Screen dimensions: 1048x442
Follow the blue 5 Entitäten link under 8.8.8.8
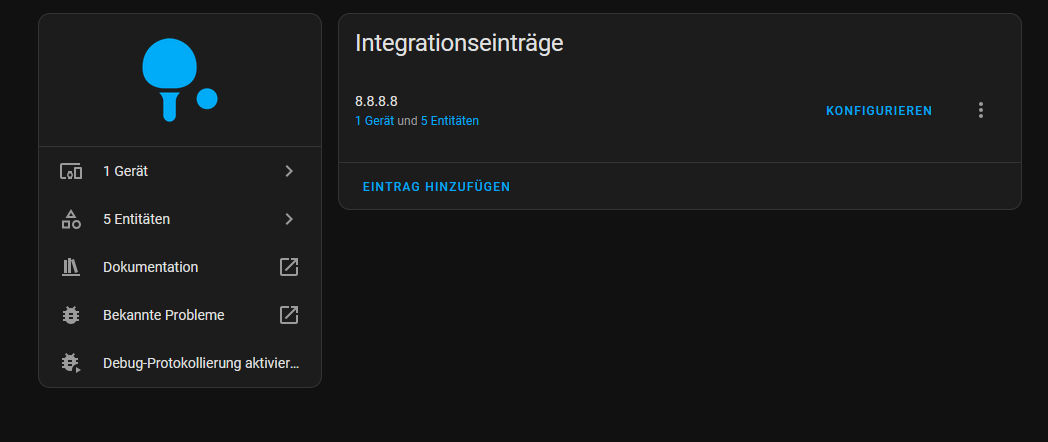click(x=449, y=121)
